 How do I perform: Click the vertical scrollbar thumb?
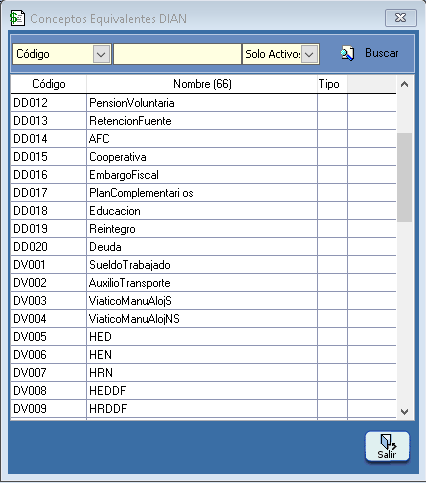click(x=405, y=177)
